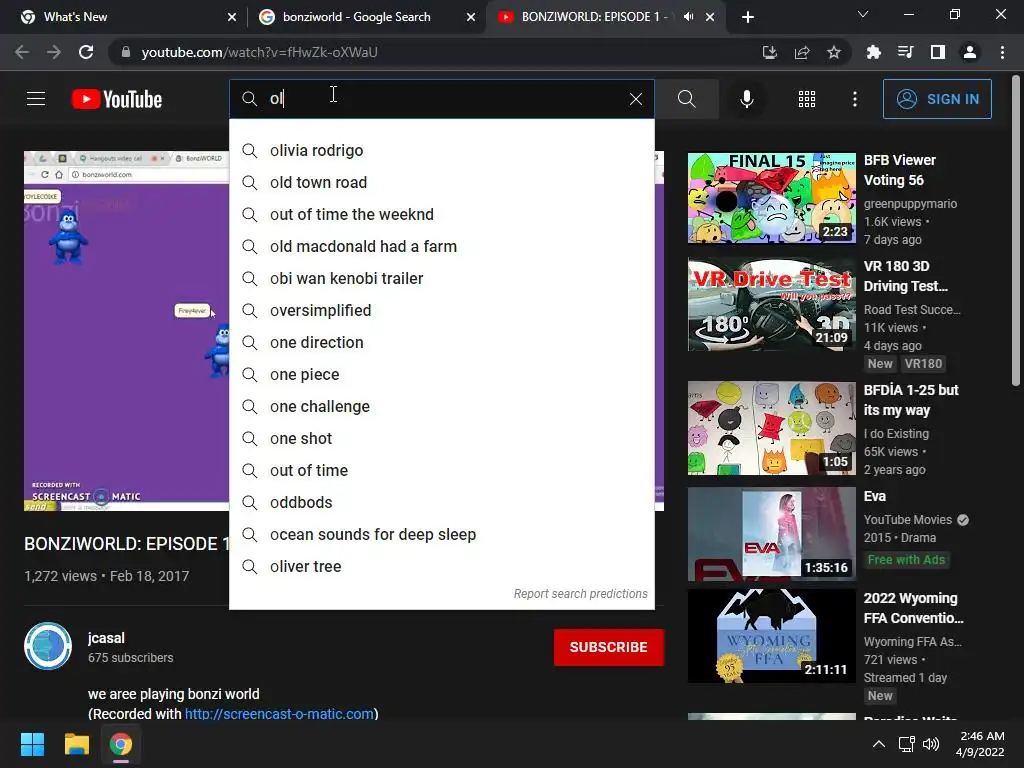Screen dimensions: 1024x768
Task: Open the tab search chevron
Action: 863,14
